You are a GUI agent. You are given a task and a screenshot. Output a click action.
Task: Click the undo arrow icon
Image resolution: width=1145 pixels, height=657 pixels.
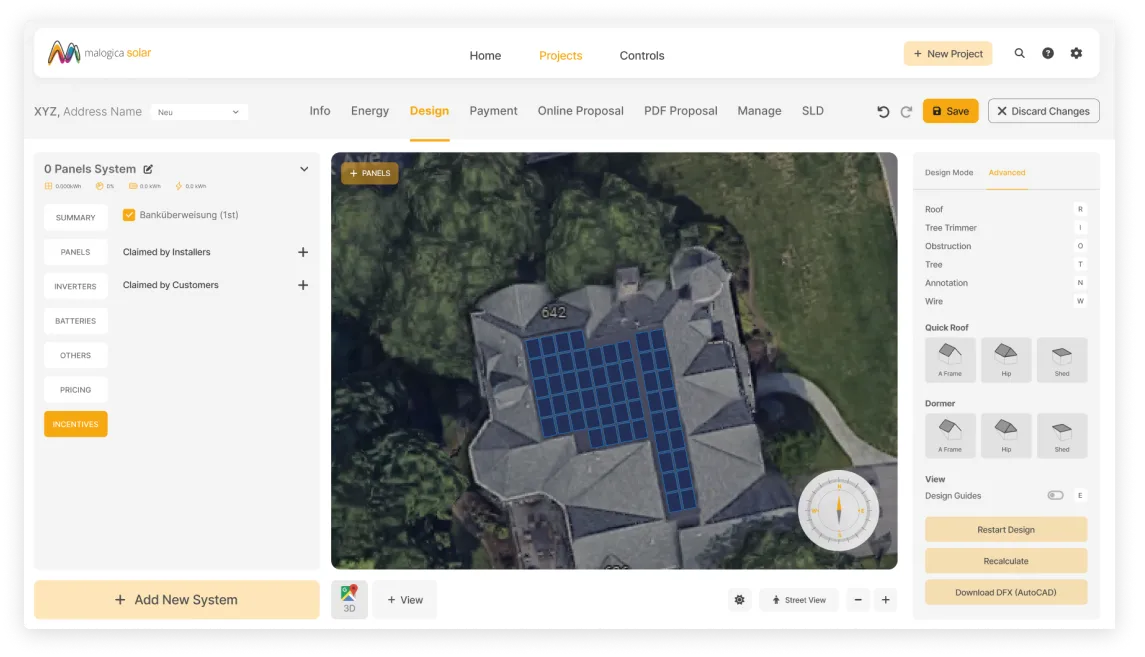(x=883, y=112)
